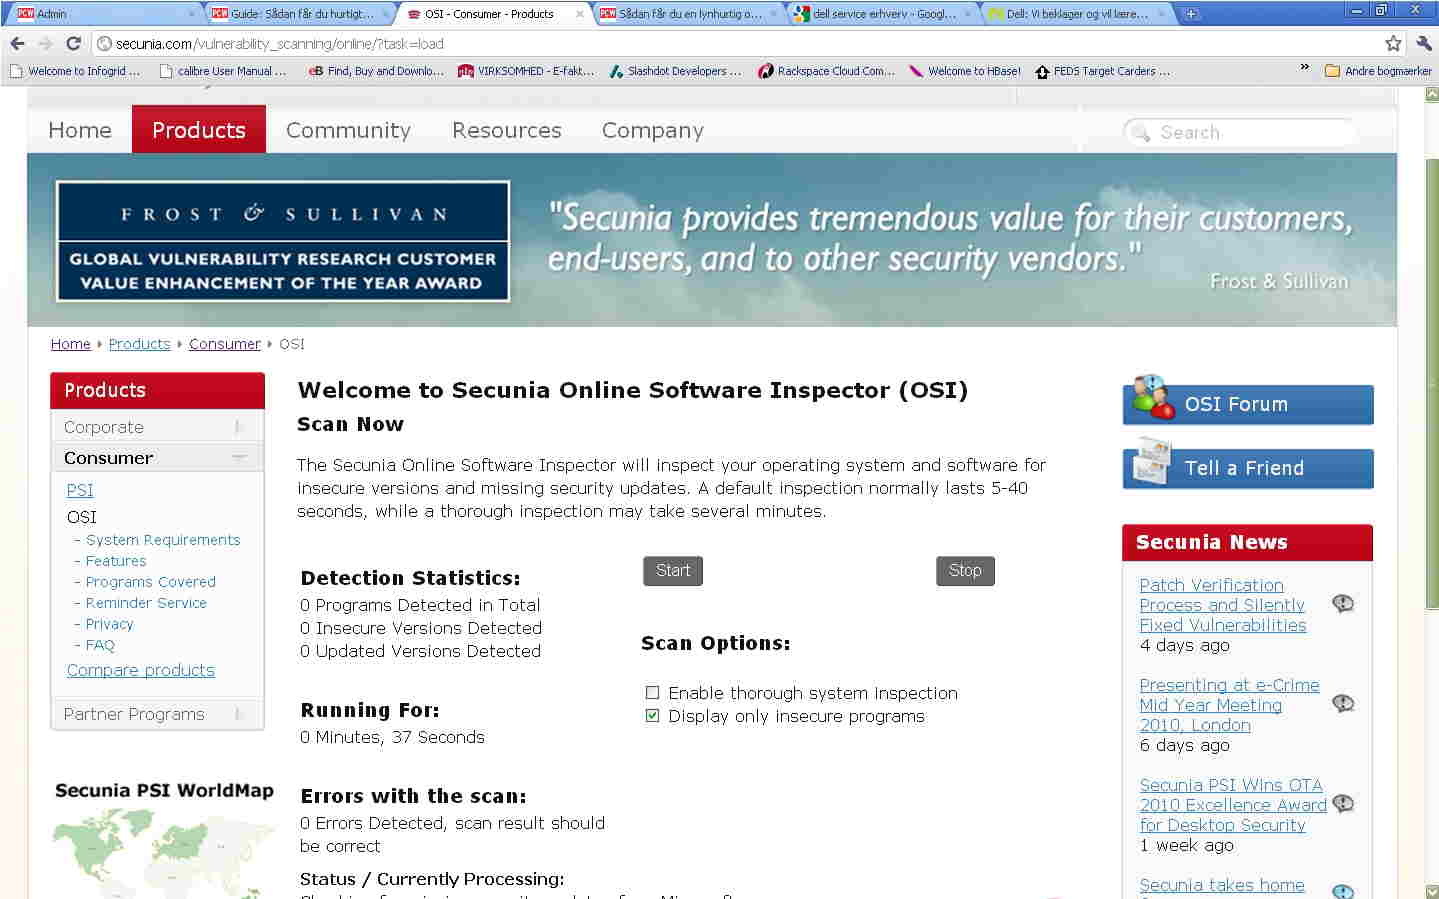Image resolution: width=1439 pixels, height=899 pixels.
Task: Open the wrench settings menu
Action: 1424,43
